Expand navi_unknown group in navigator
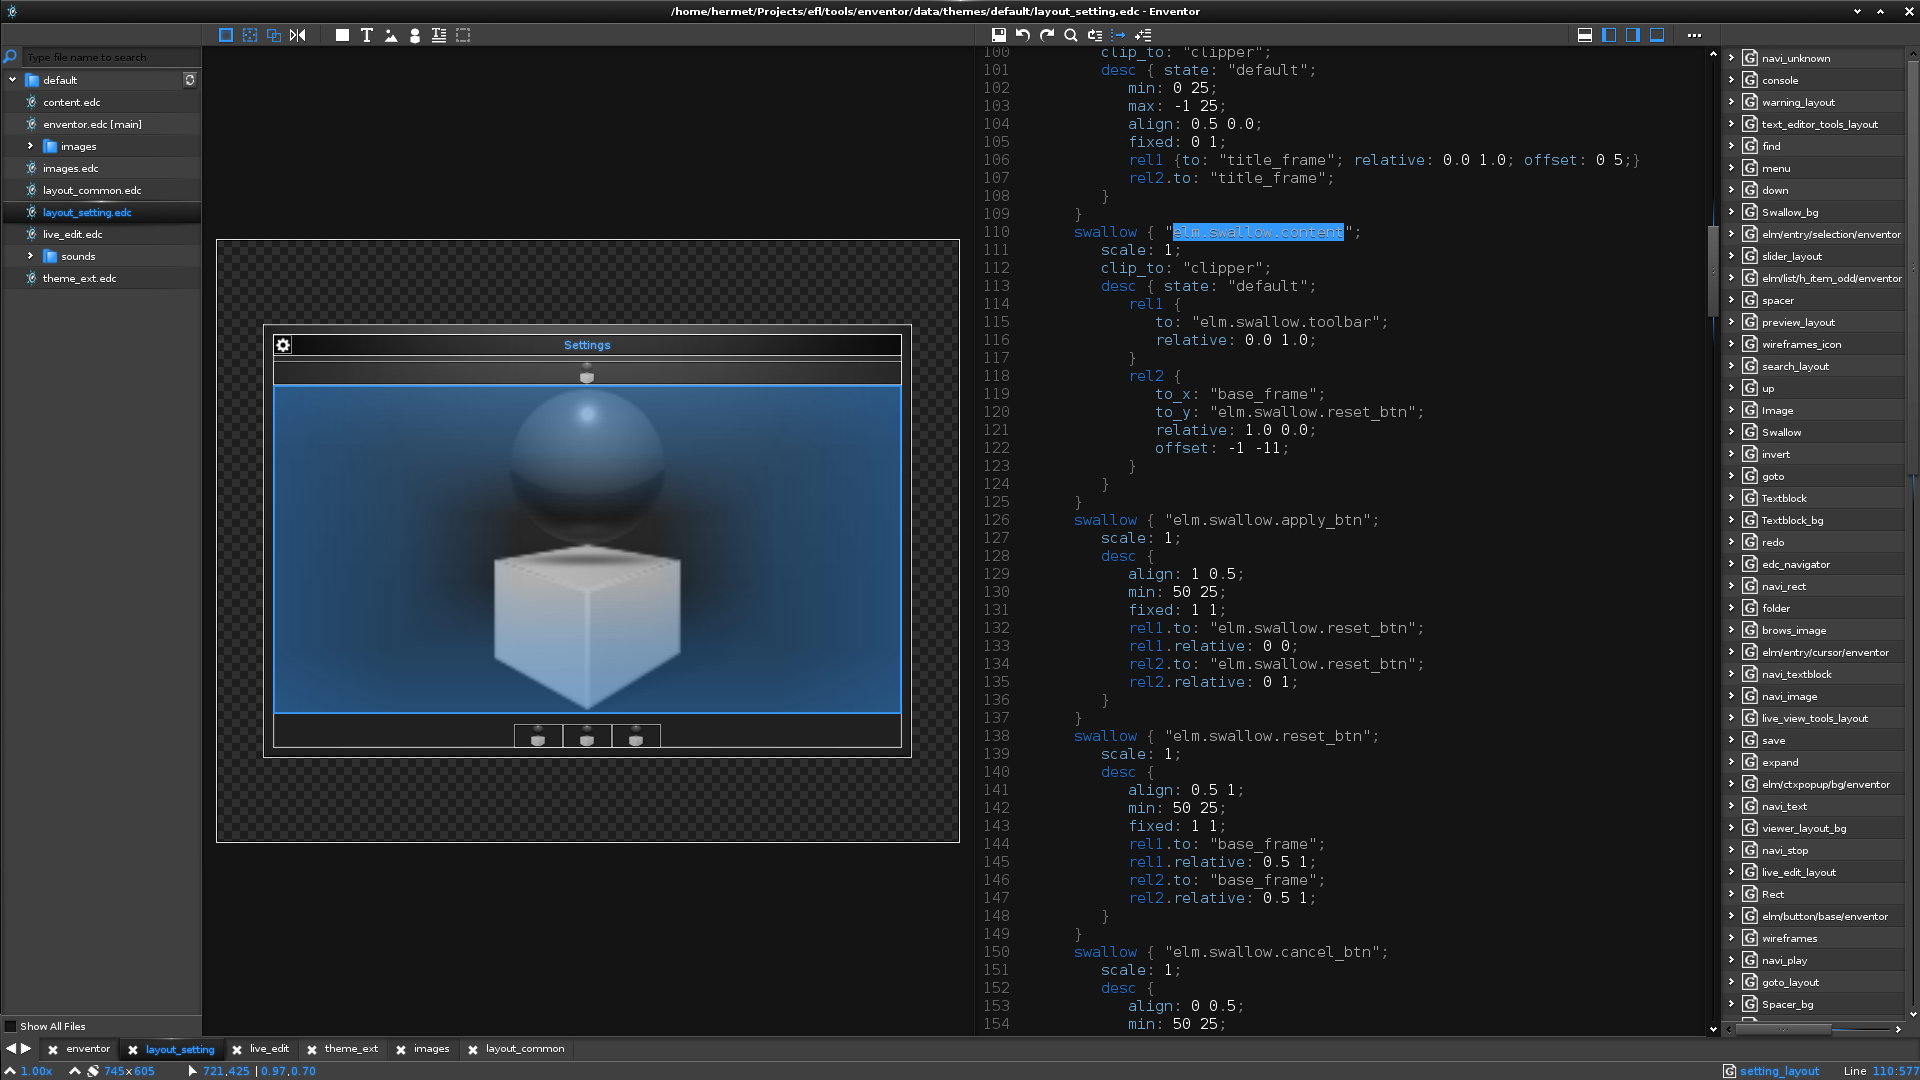Screen dimensions: 1920x1080 click(1731, 58)
